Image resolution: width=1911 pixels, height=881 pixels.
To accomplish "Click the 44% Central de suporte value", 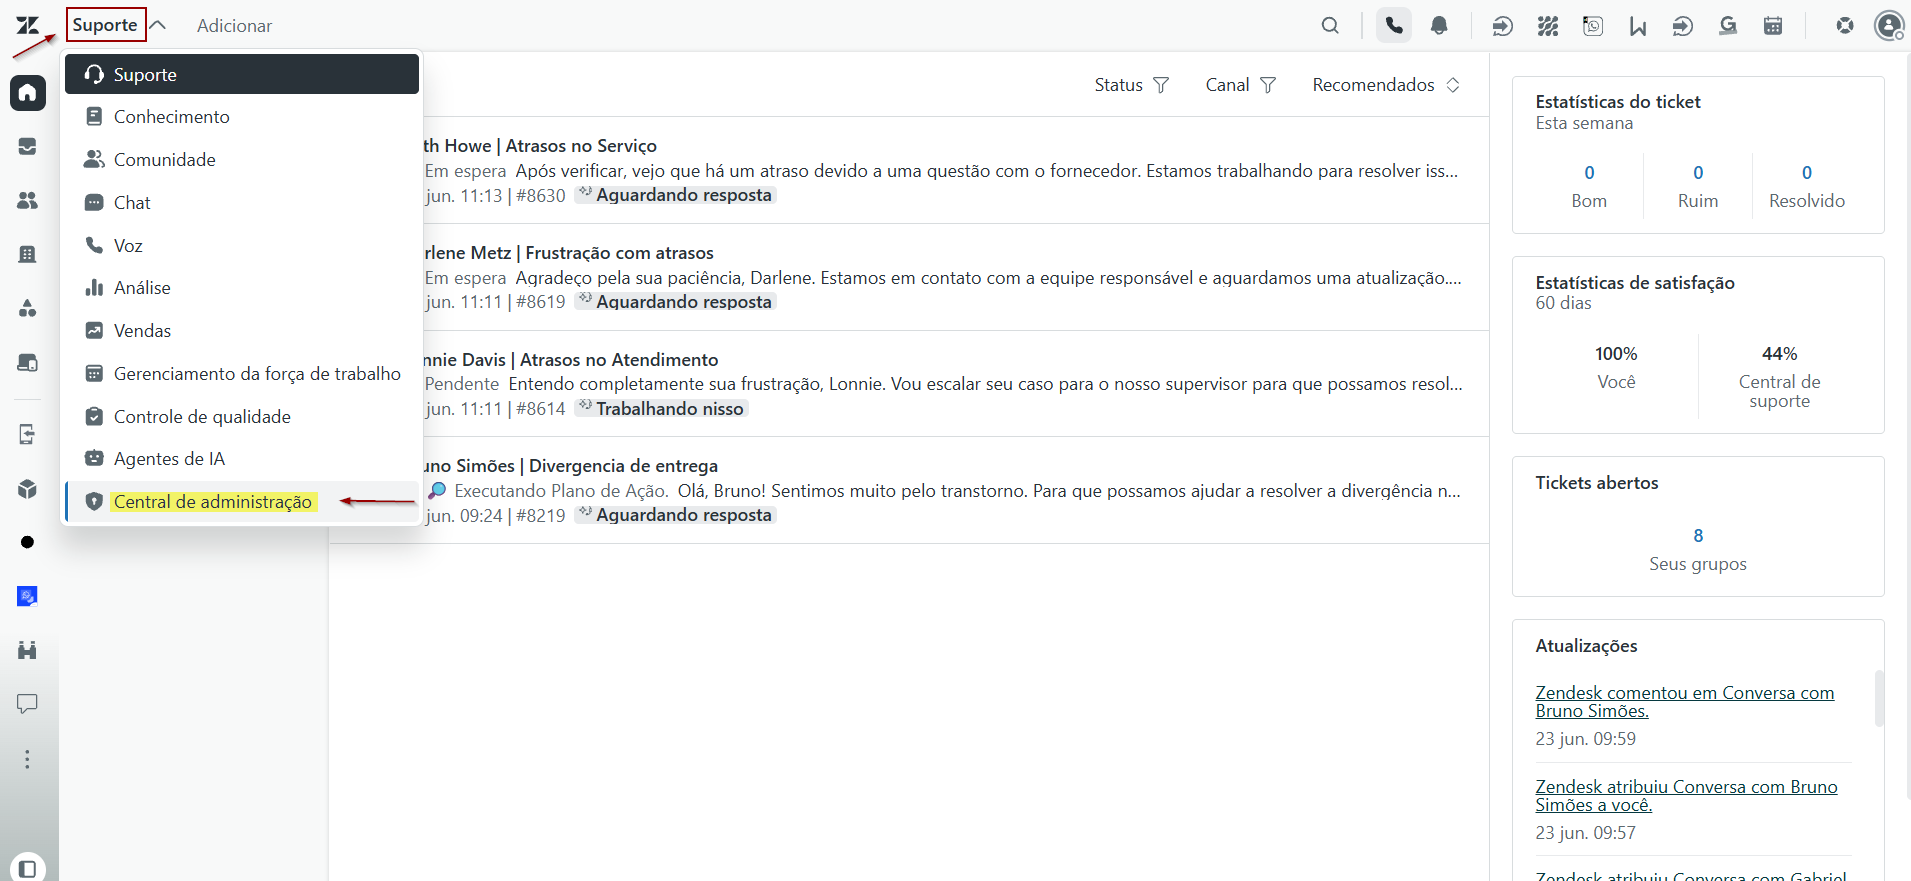I will (1780, 376).
